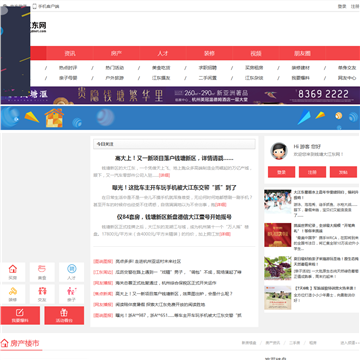The image size is (360, 360).
Task: Click the 进入频道 link at right
Action: coord(350,343)
